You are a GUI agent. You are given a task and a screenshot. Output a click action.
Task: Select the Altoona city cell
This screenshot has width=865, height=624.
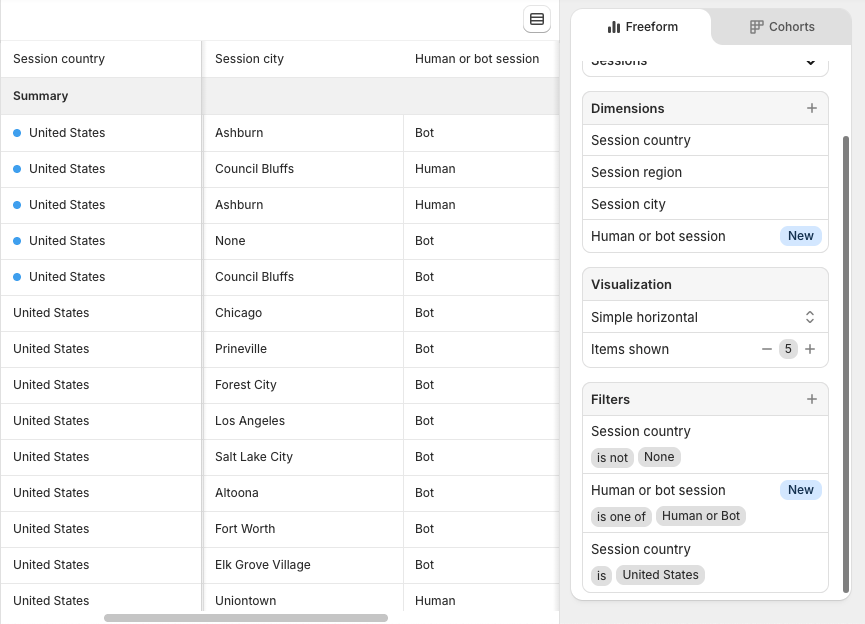point(303,493)
